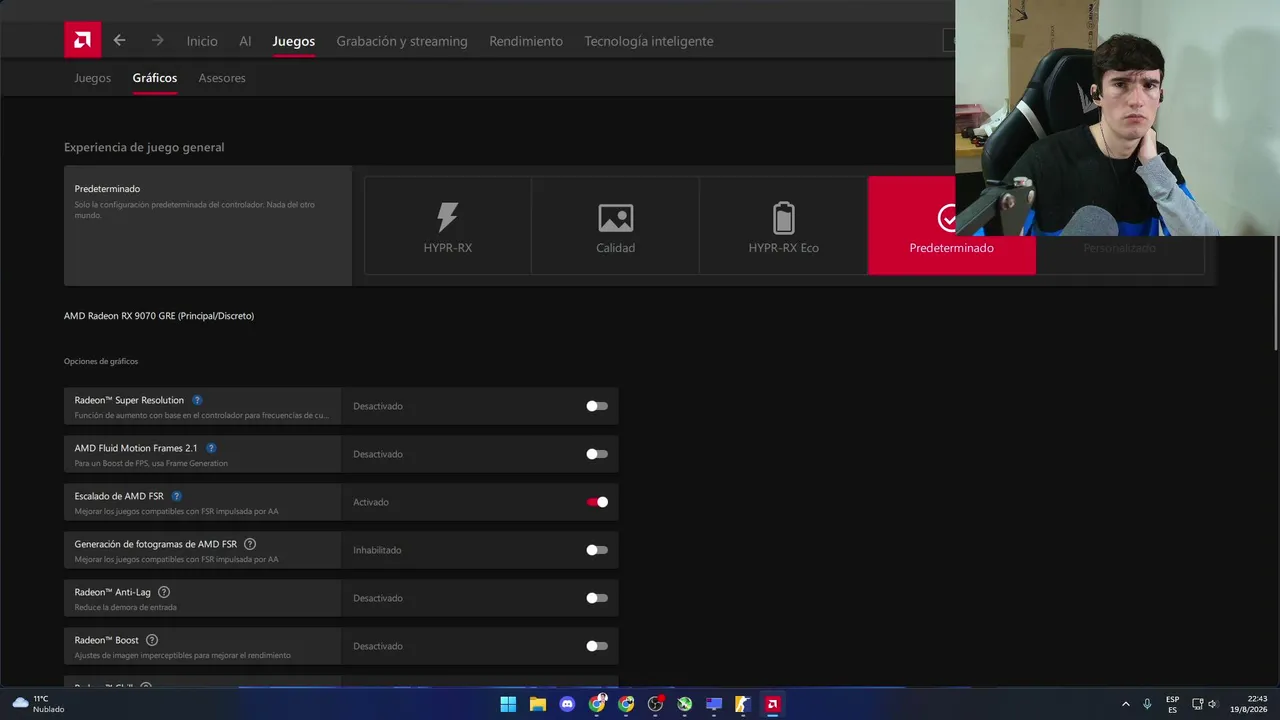Click AMD Software icon in the taskbar

click(772, 704)
